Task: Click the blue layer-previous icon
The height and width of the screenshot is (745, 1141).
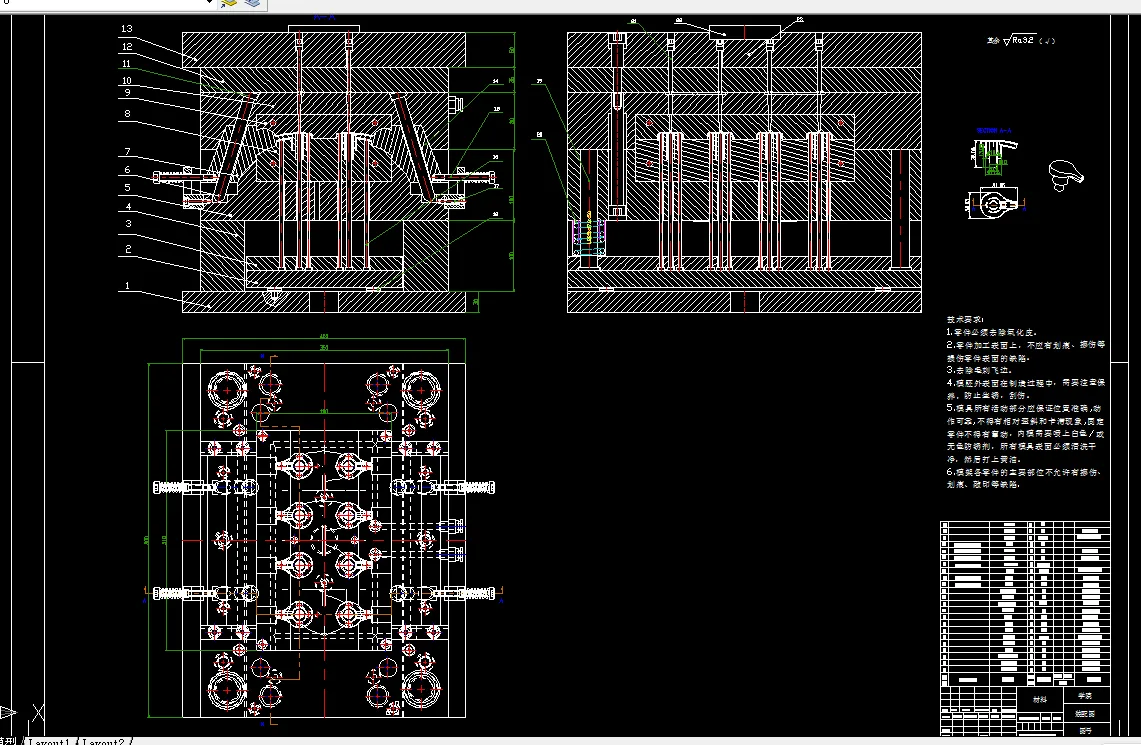Action: [x=253, y=3]
